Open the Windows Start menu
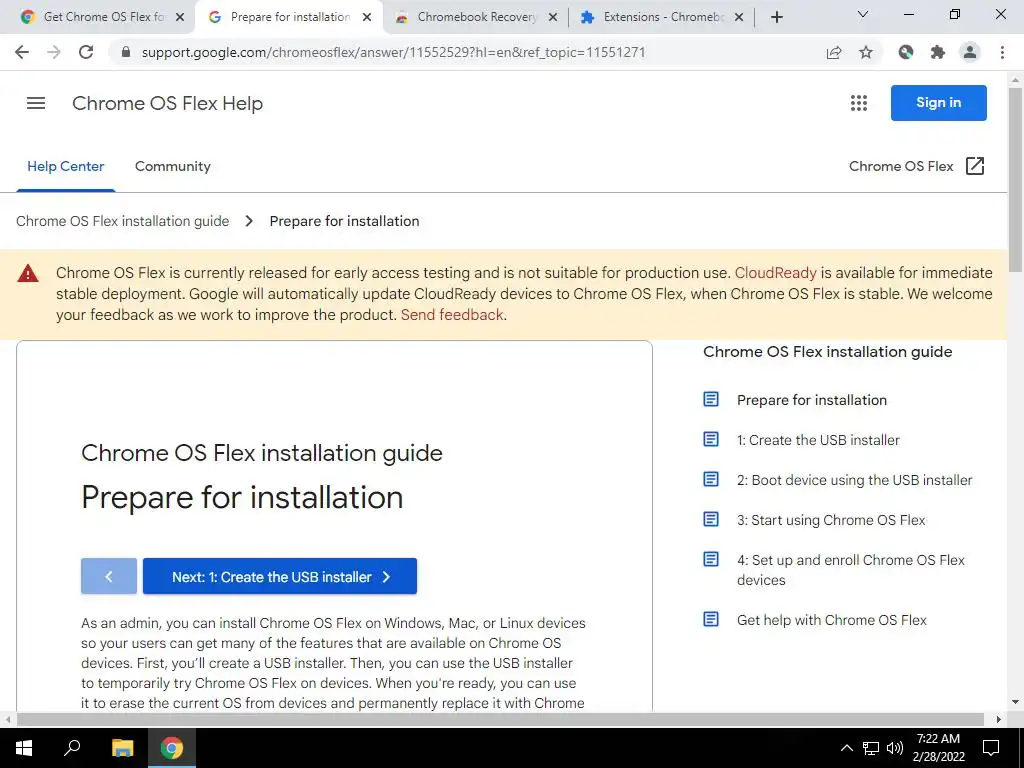 click(x=24, y=748)
